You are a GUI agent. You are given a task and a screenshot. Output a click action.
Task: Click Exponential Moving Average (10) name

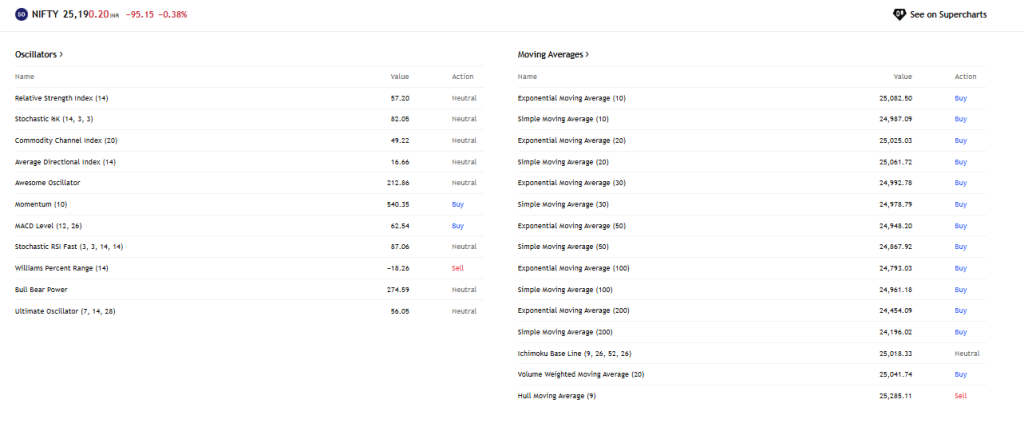pos(571,98)
